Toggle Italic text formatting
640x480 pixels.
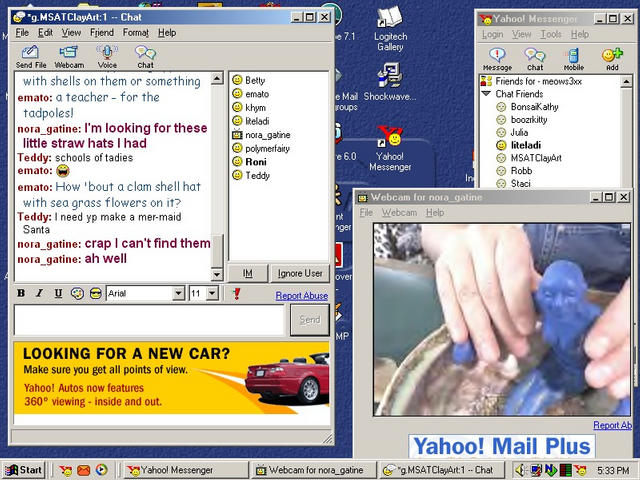pos(40,293)
